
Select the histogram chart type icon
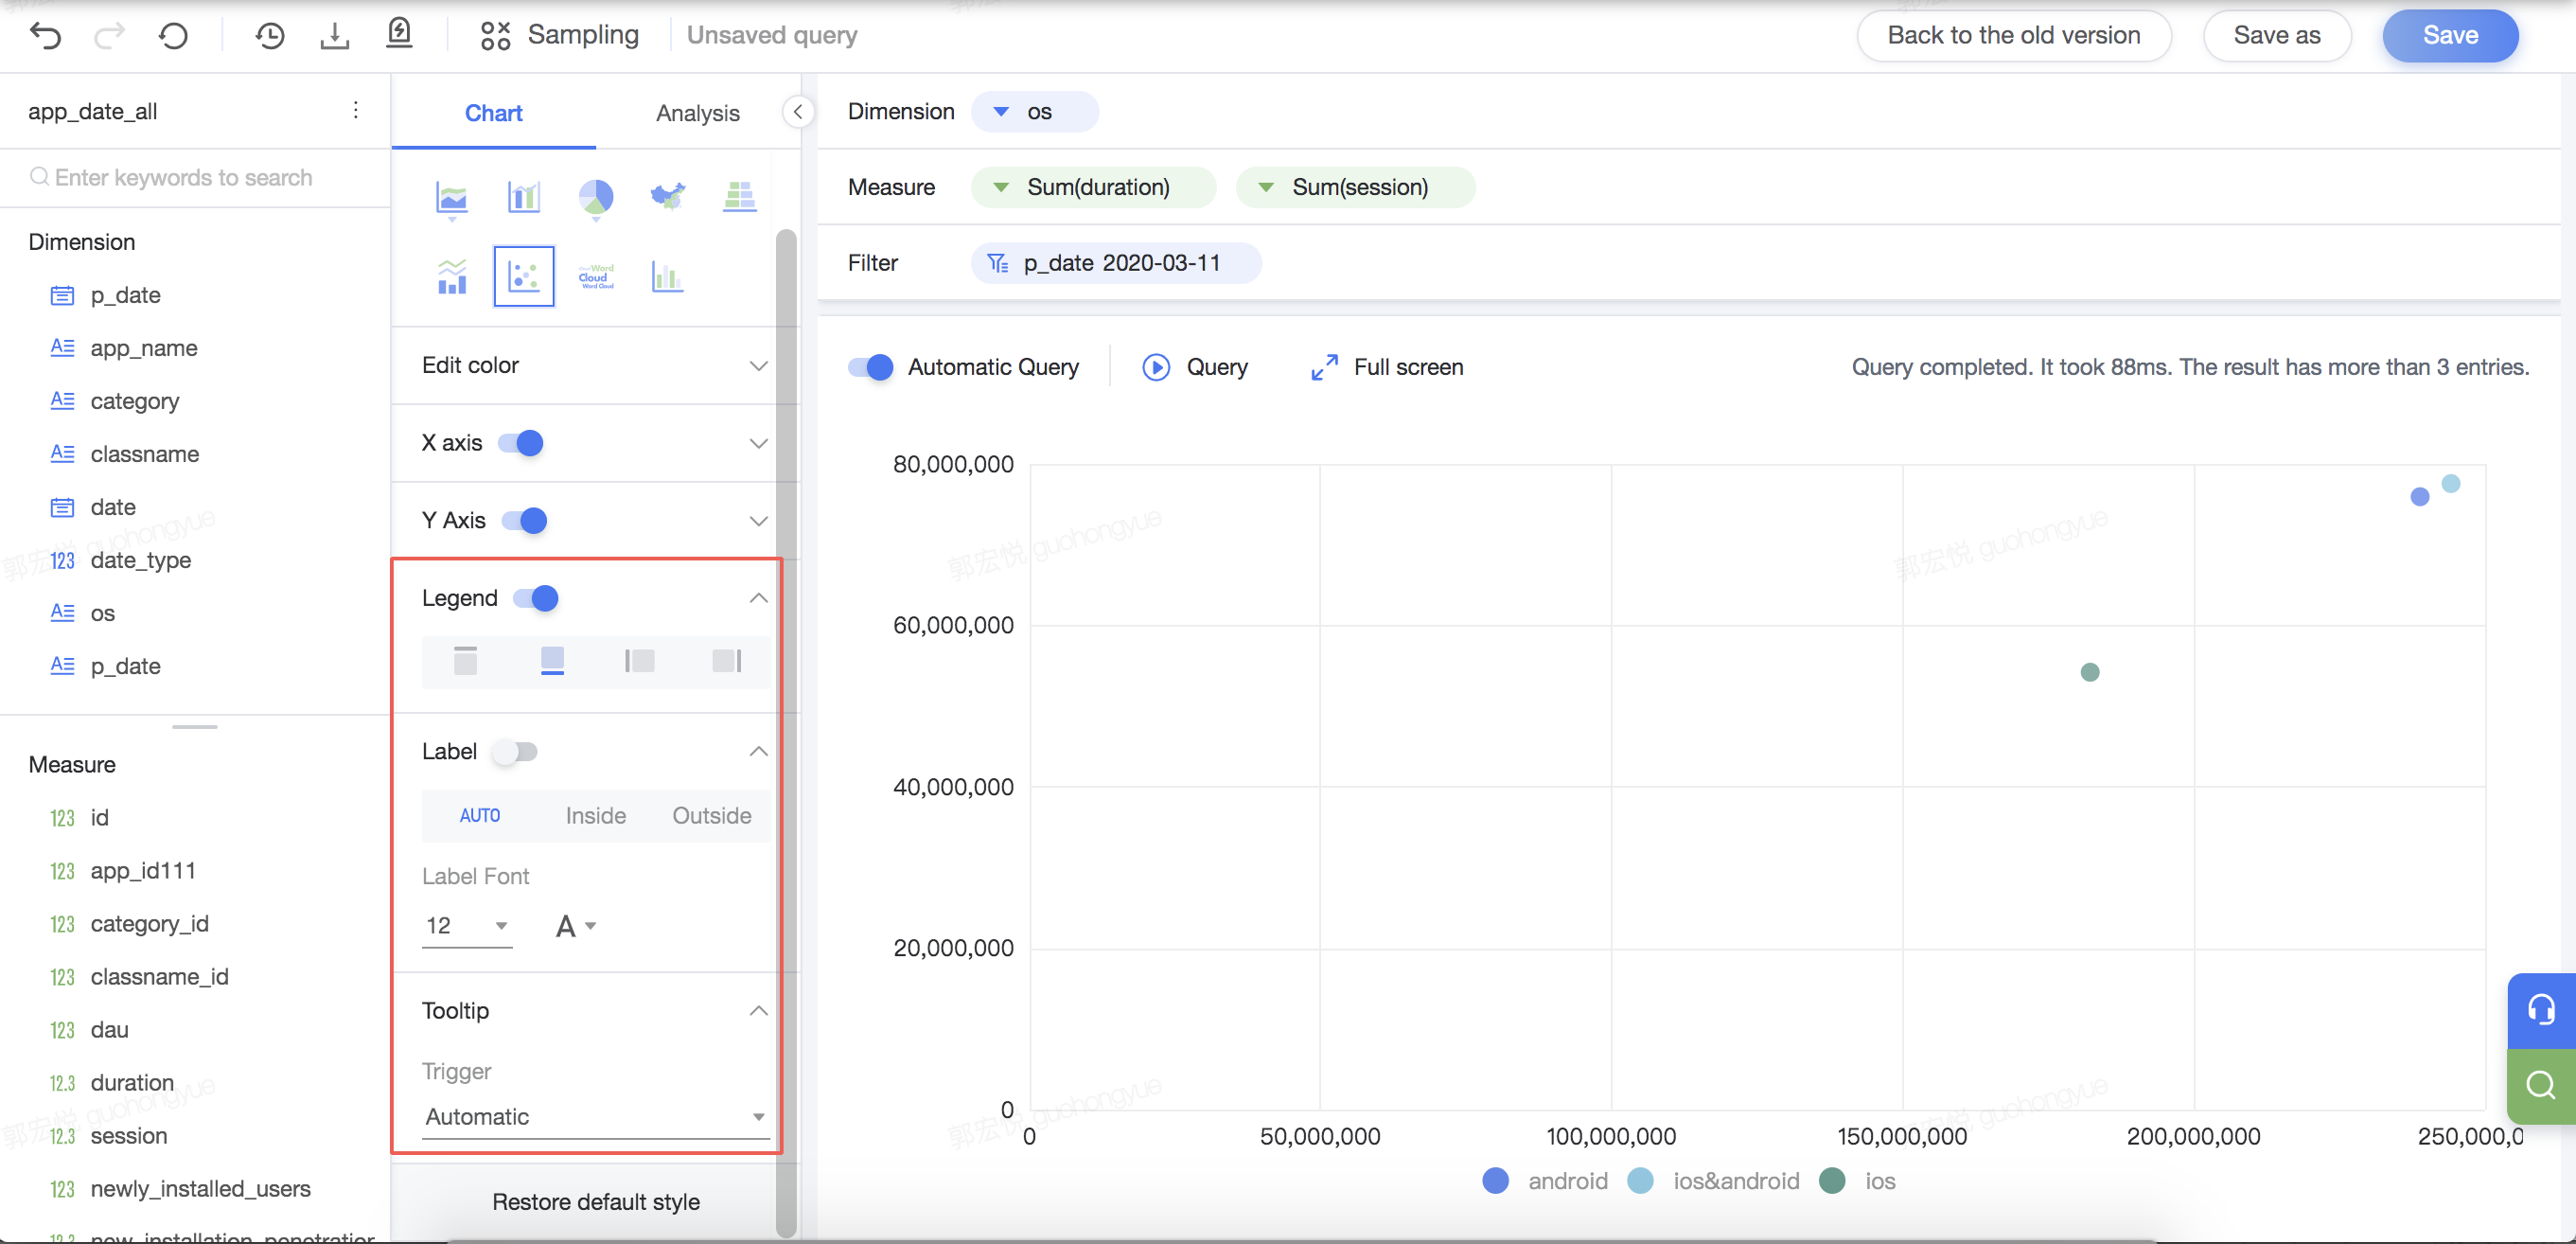[667, 276]
